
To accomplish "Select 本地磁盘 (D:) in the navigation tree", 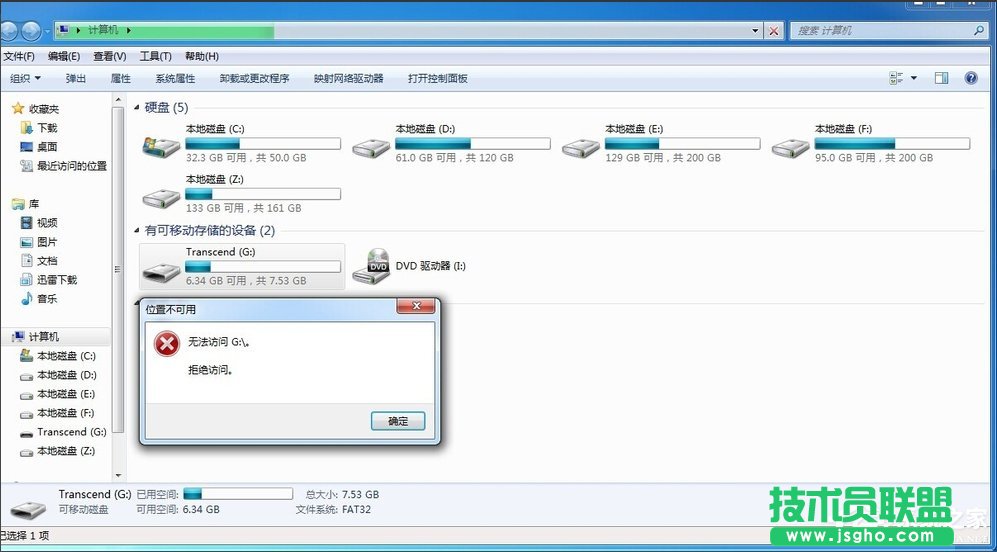I will (67, 375).
